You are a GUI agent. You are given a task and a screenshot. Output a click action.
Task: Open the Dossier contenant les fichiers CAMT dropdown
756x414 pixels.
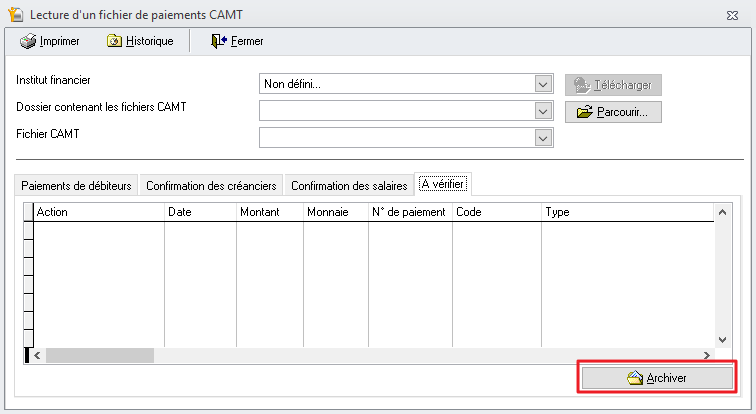click(543, 111)
